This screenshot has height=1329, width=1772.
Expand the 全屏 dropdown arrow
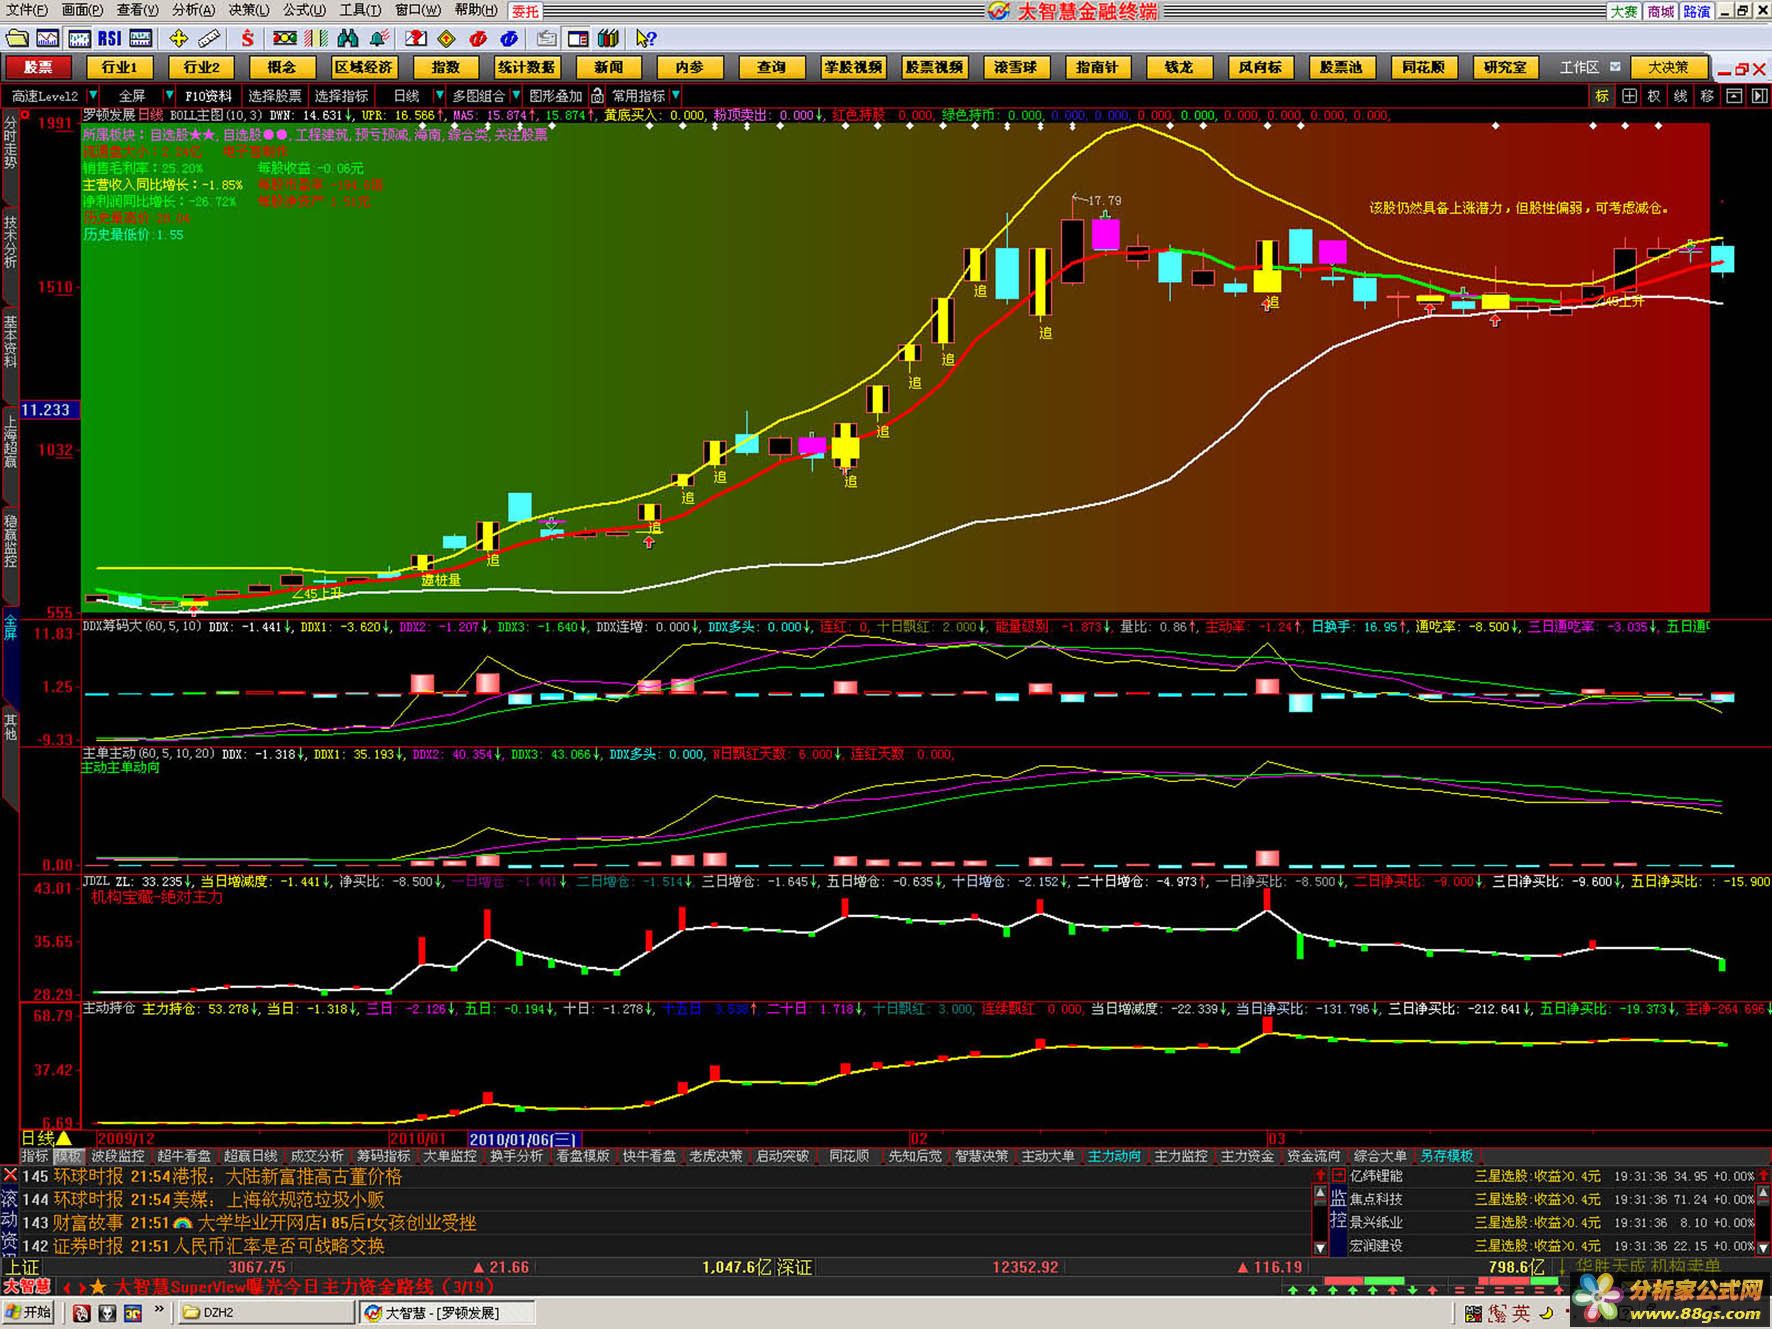[x=169, y=96]
